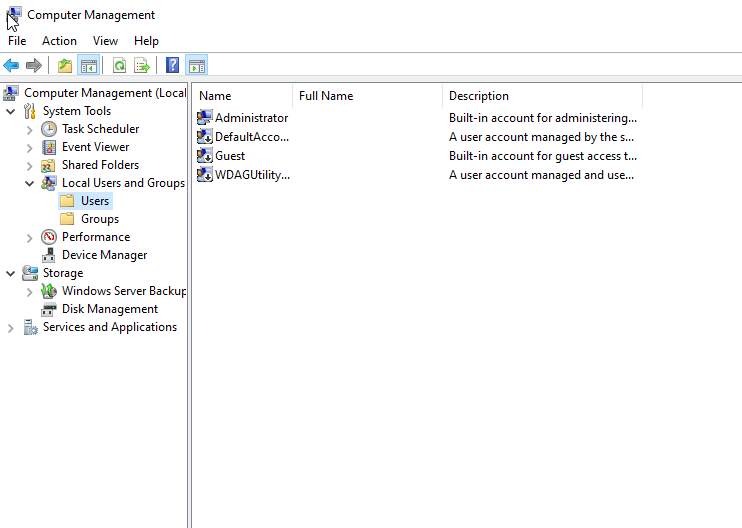Toggle Show/Hide Action Pane icon
This screenshot has width=742, height=528.
tap(197, 65)
